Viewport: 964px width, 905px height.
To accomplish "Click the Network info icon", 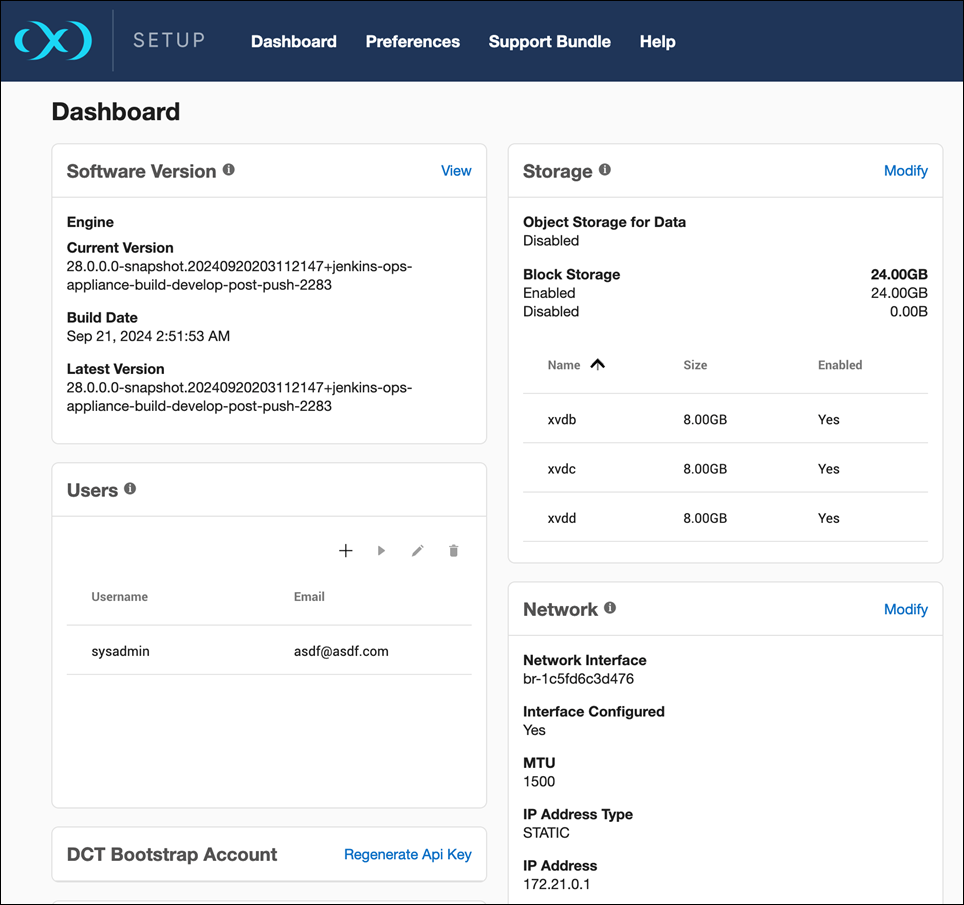I will pyautogui.click(x=610, y=608).
